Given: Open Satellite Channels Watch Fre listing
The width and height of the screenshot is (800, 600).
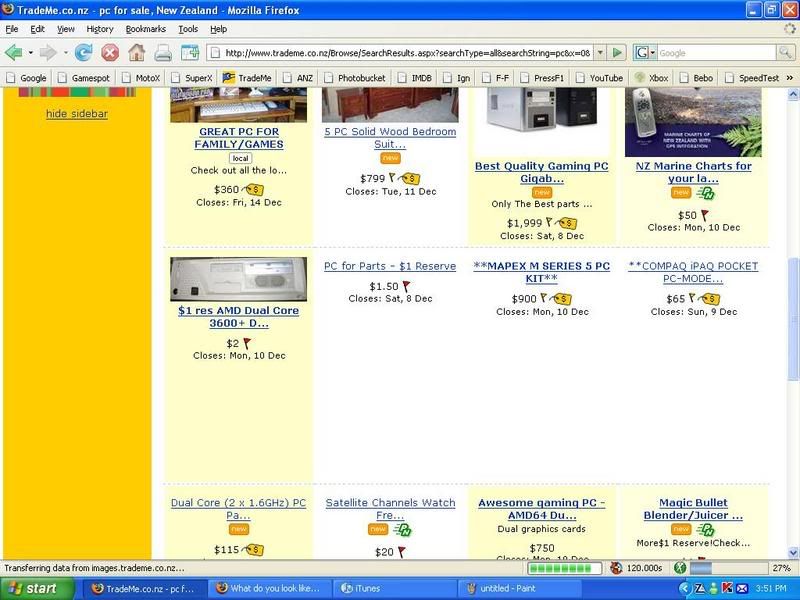Looking at the screenshot, I should 390,509.
